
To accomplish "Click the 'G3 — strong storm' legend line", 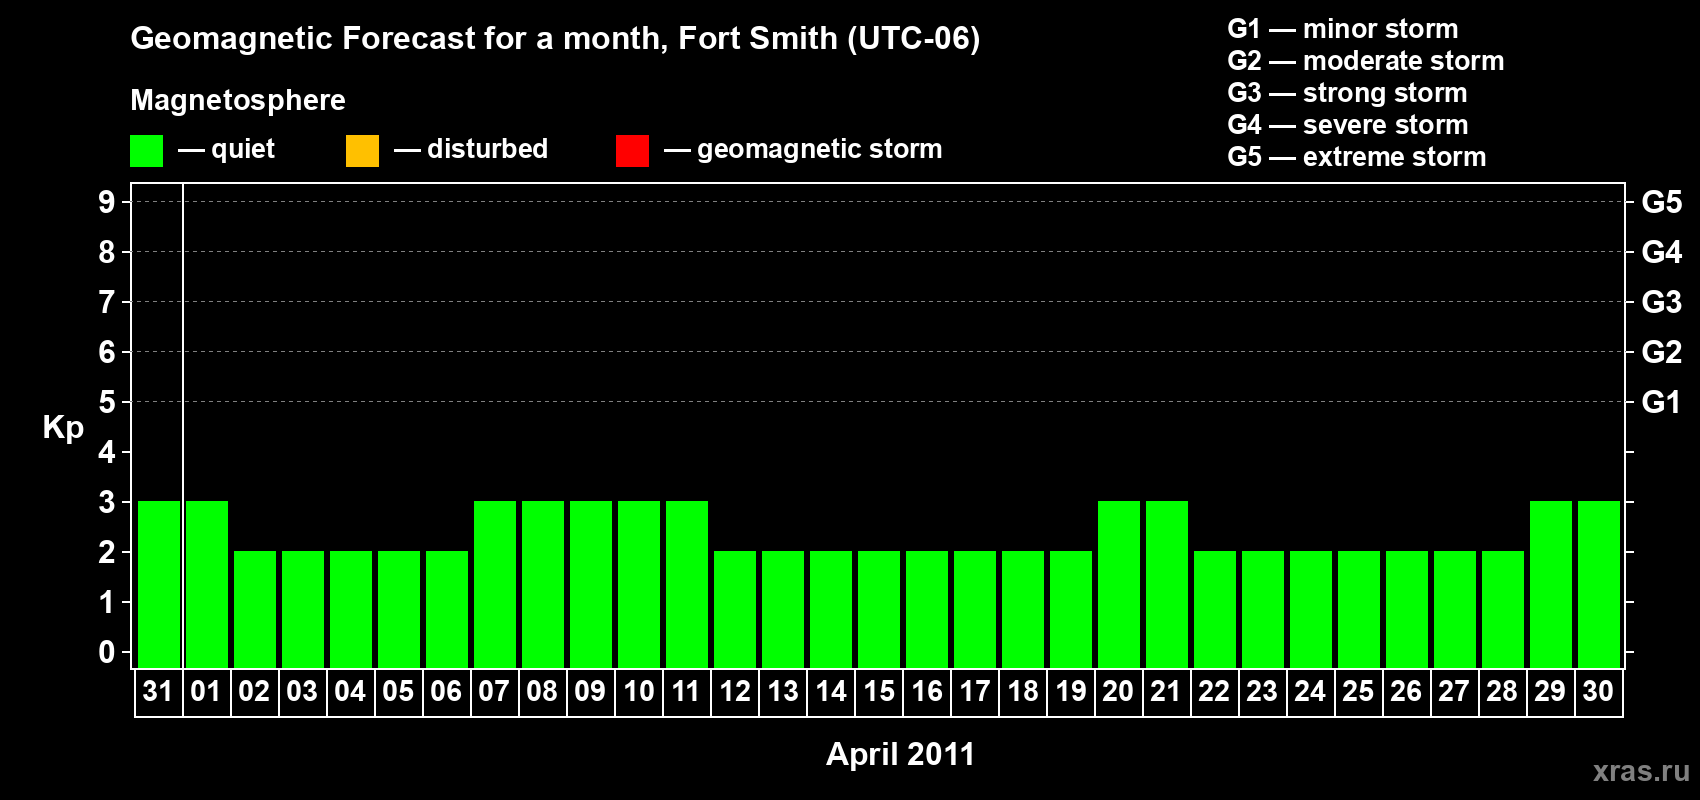I will (x=1347, y=93).
